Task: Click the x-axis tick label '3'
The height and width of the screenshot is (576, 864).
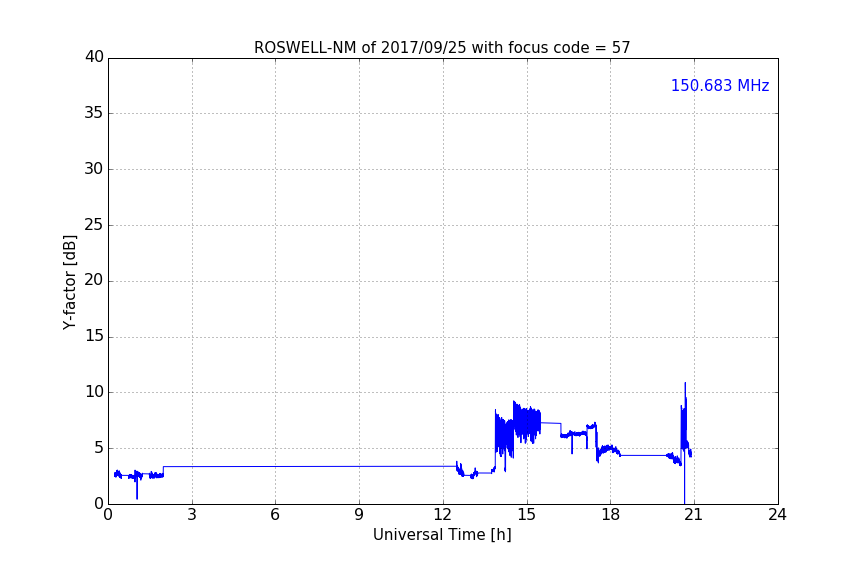Action: (x=192, y=515)
